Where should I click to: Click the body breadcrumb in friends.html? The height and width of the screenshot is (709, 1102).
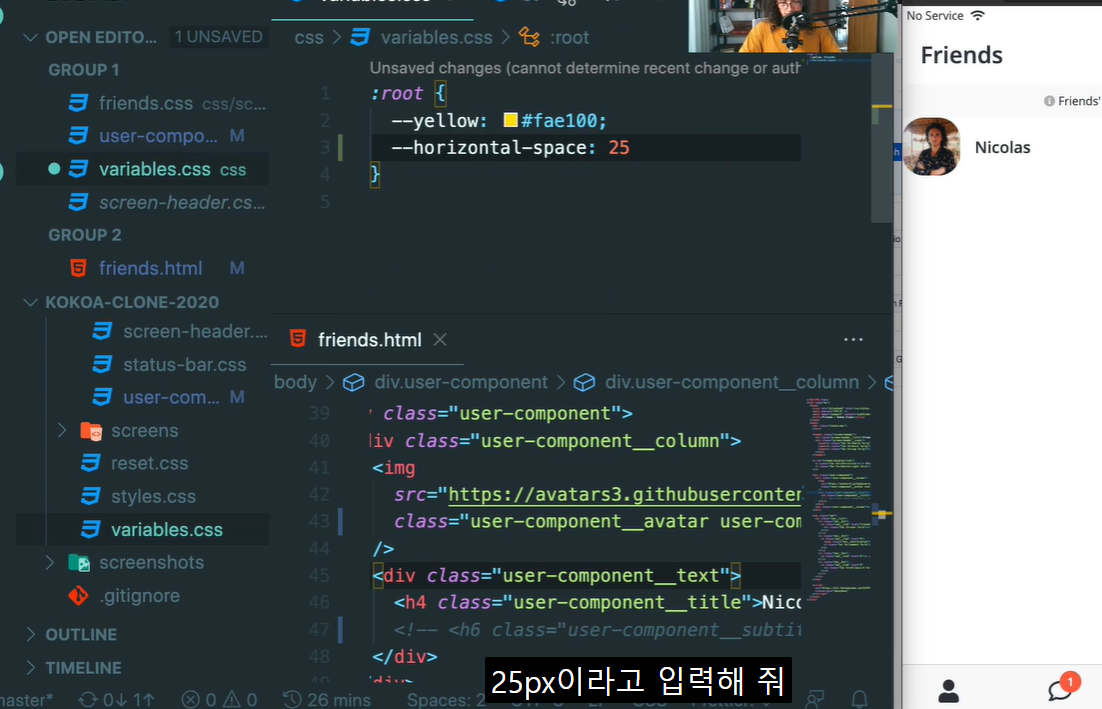pos(295,382)
